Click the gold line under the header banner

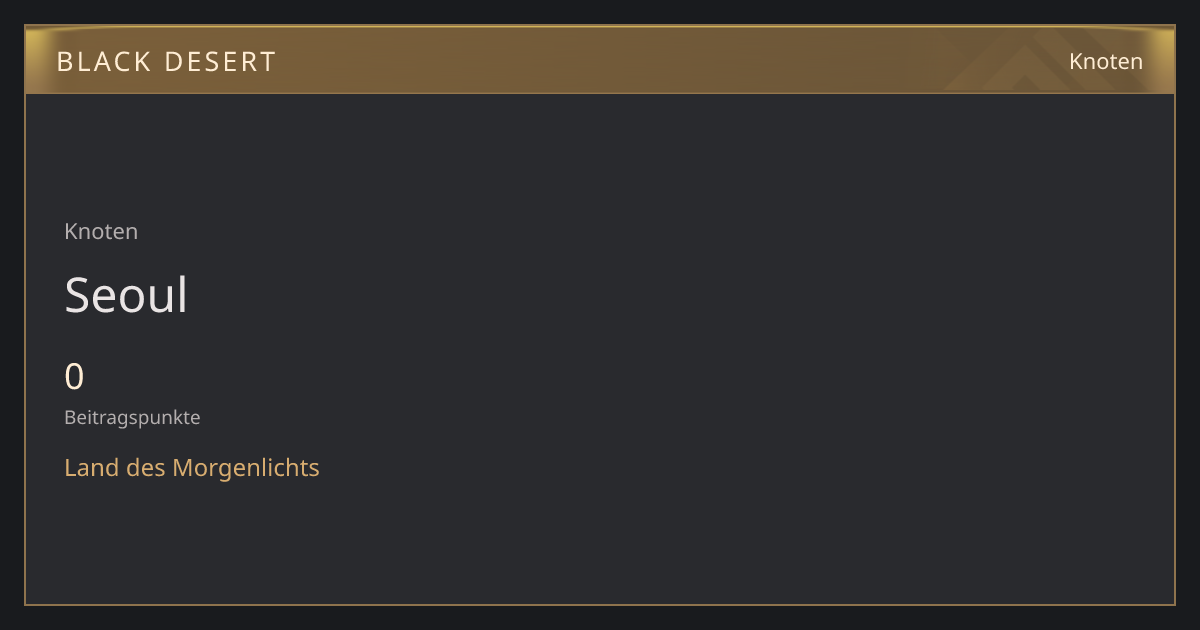pos(600,93)
